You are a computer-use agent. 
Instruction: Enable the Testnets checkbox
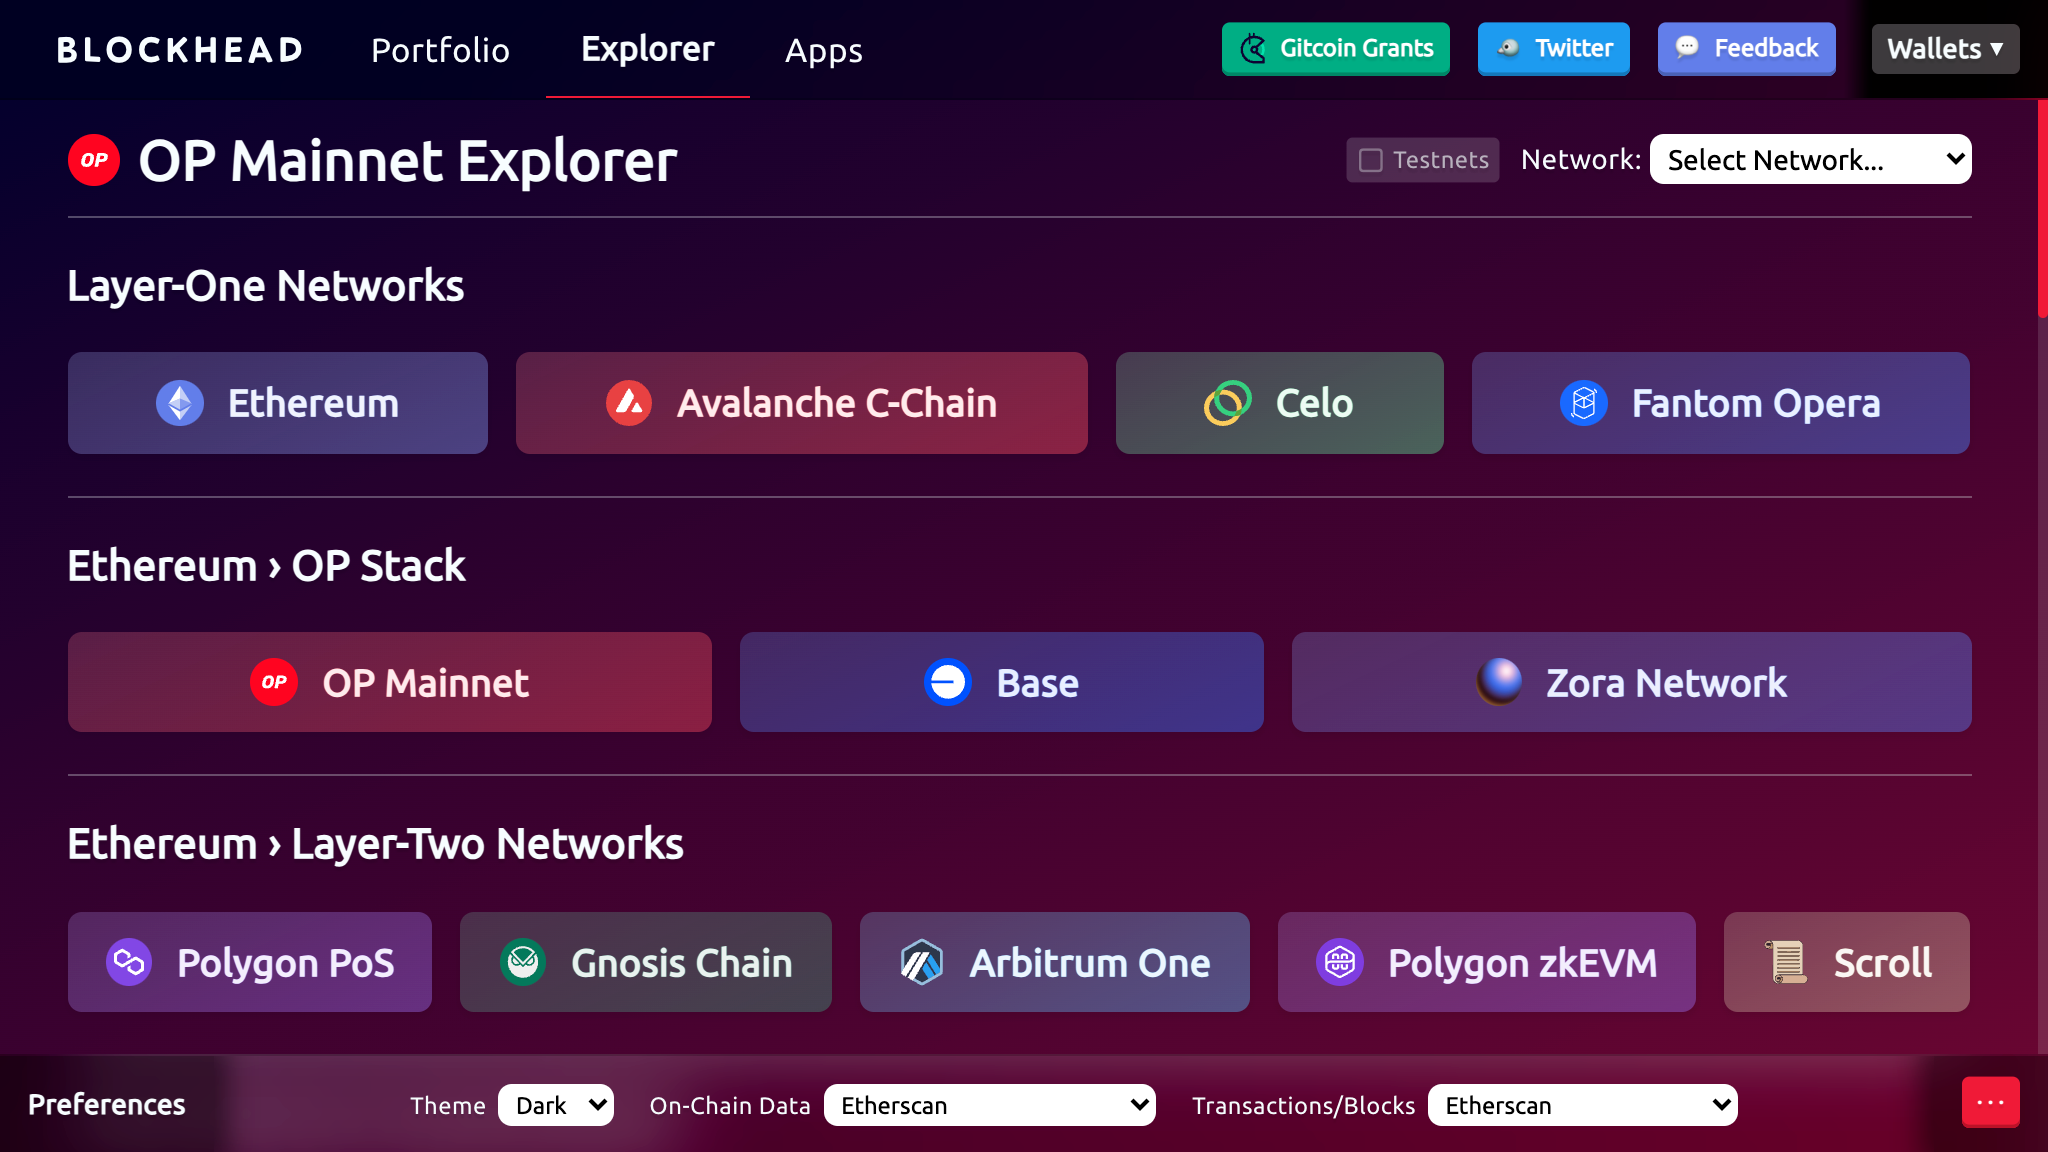tap(1371, 160)
